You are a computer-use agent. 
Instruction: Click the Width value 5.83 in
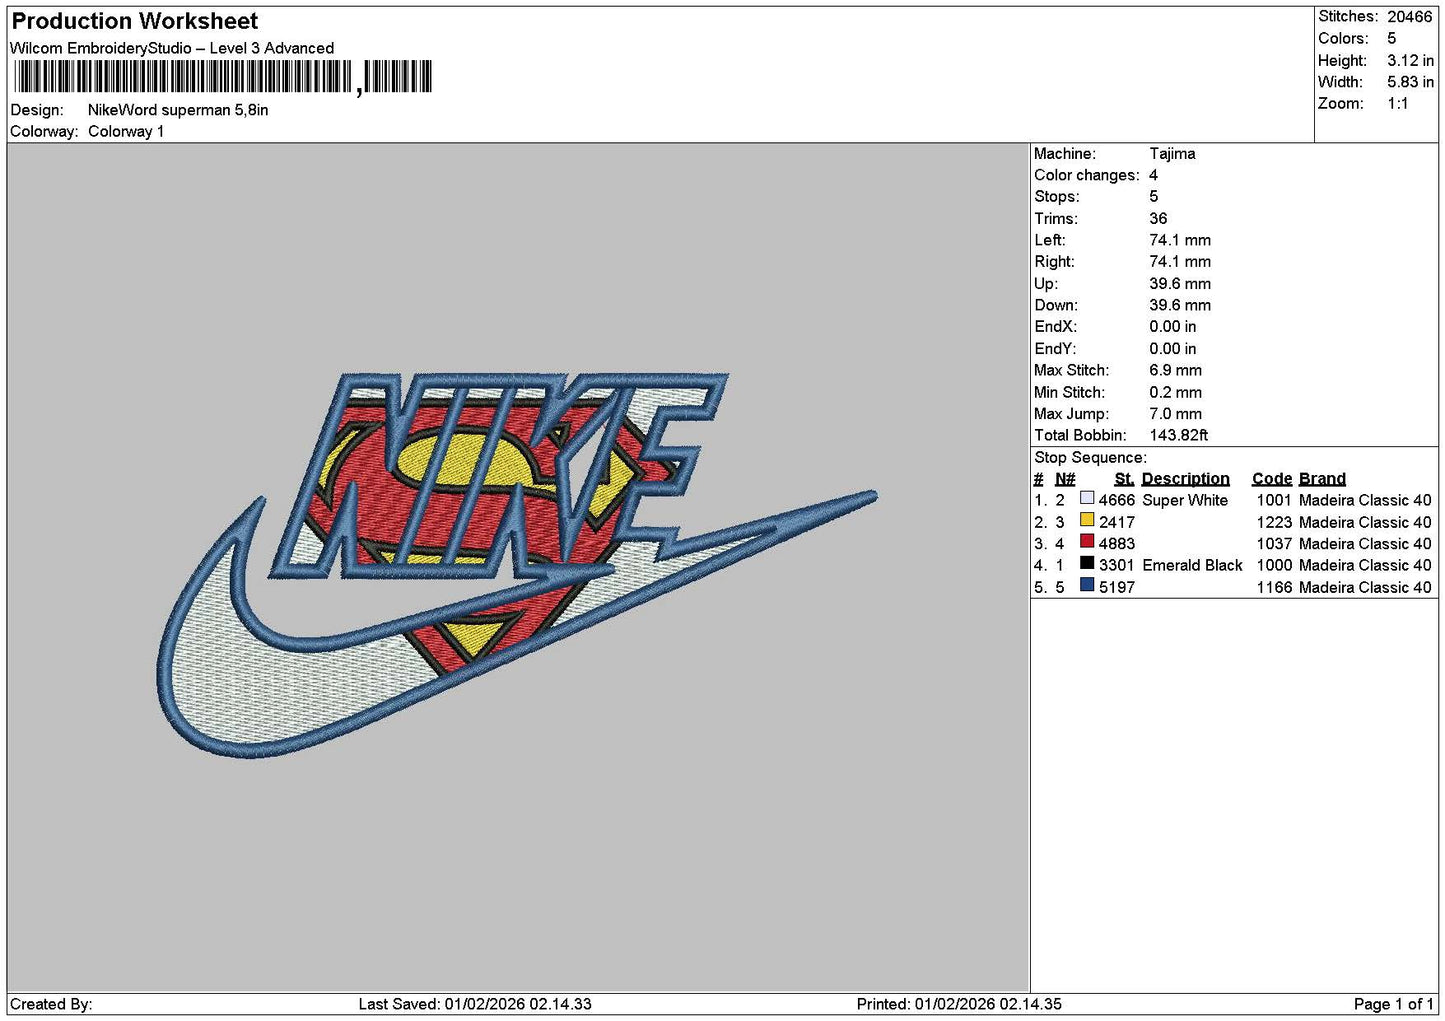coord(1410,82)
